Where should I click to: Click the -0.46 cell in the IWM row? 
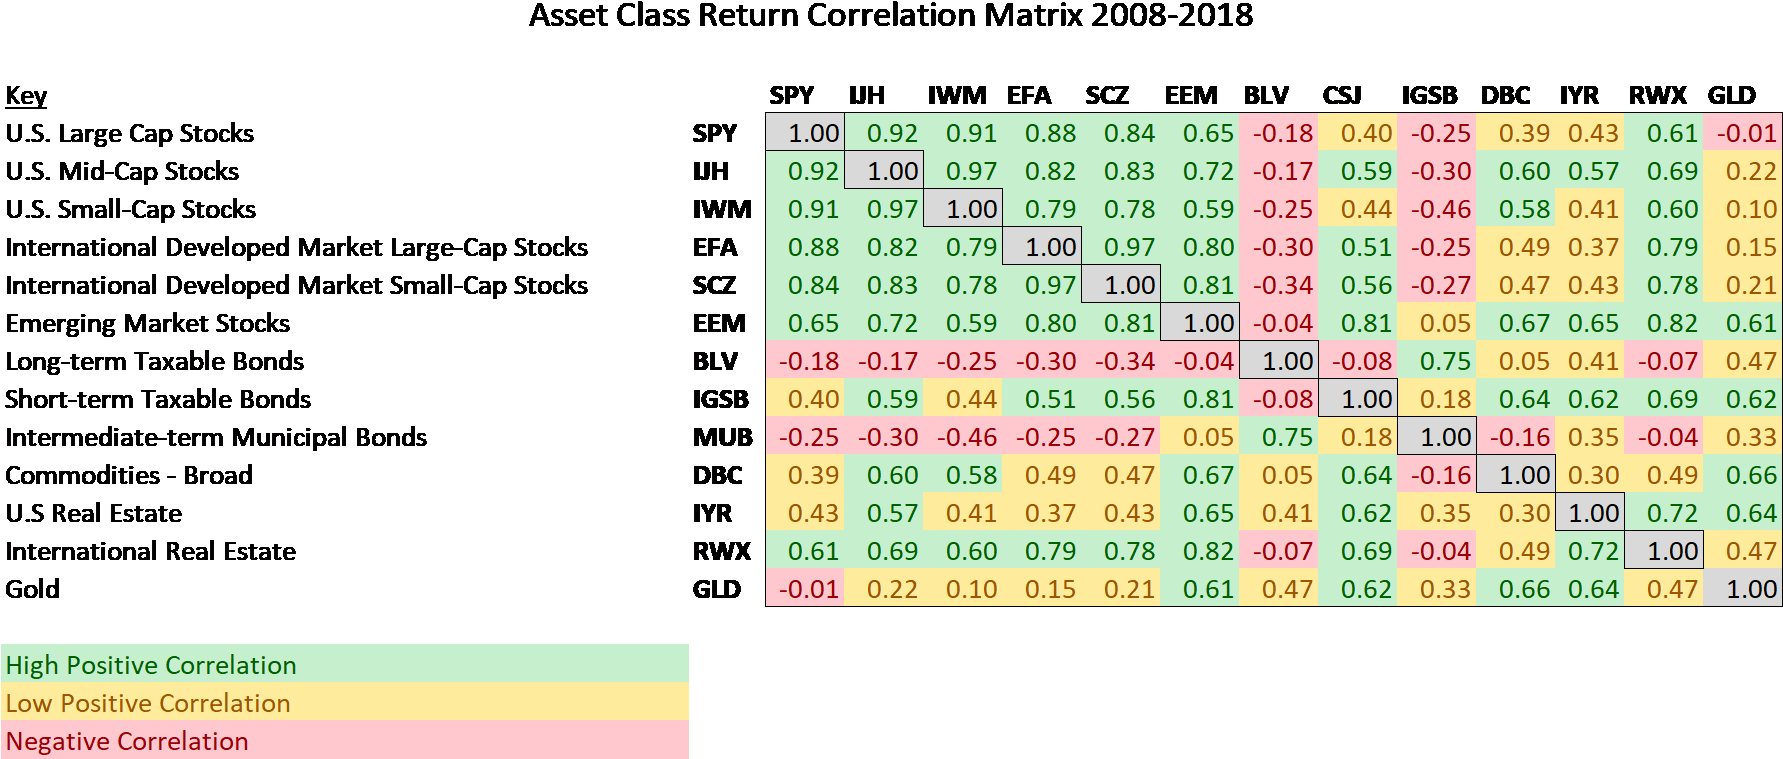tap(1437, 209)
